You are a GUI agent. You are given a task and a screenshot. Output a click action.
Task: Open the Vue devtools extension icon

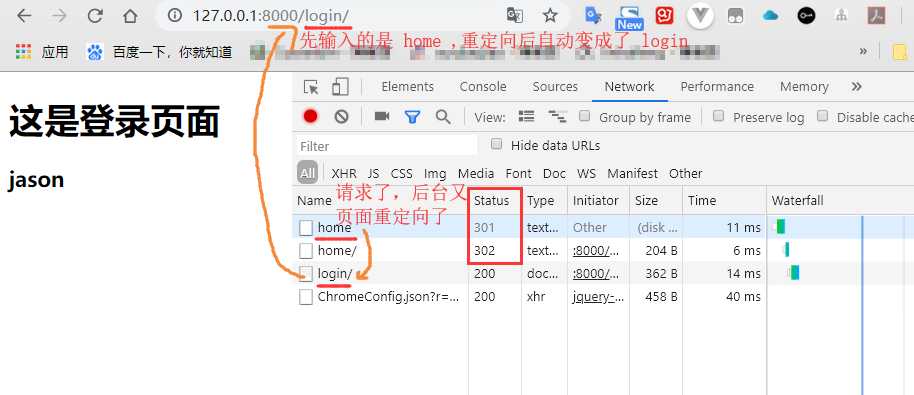(x=700, y=16)
